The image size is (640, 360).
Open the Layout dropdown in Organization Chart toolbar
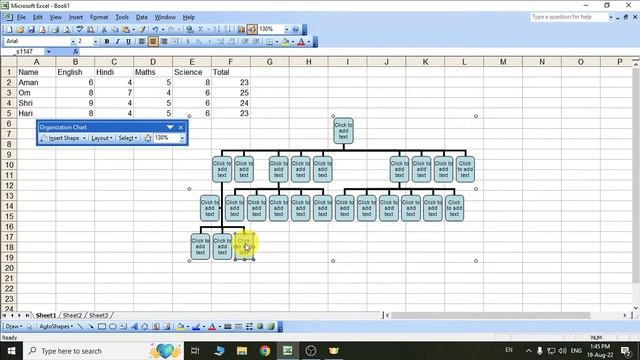pyautogui.click(x=102, y=138)
